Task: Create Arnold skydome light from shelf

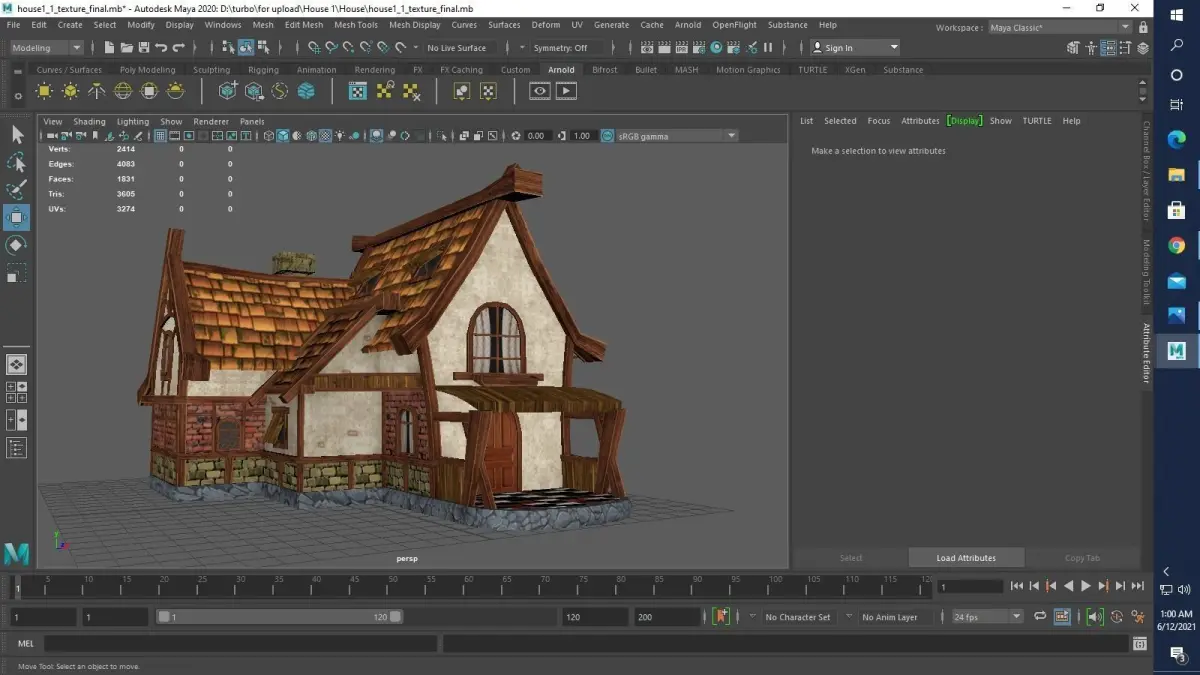Action: [123, 91]
